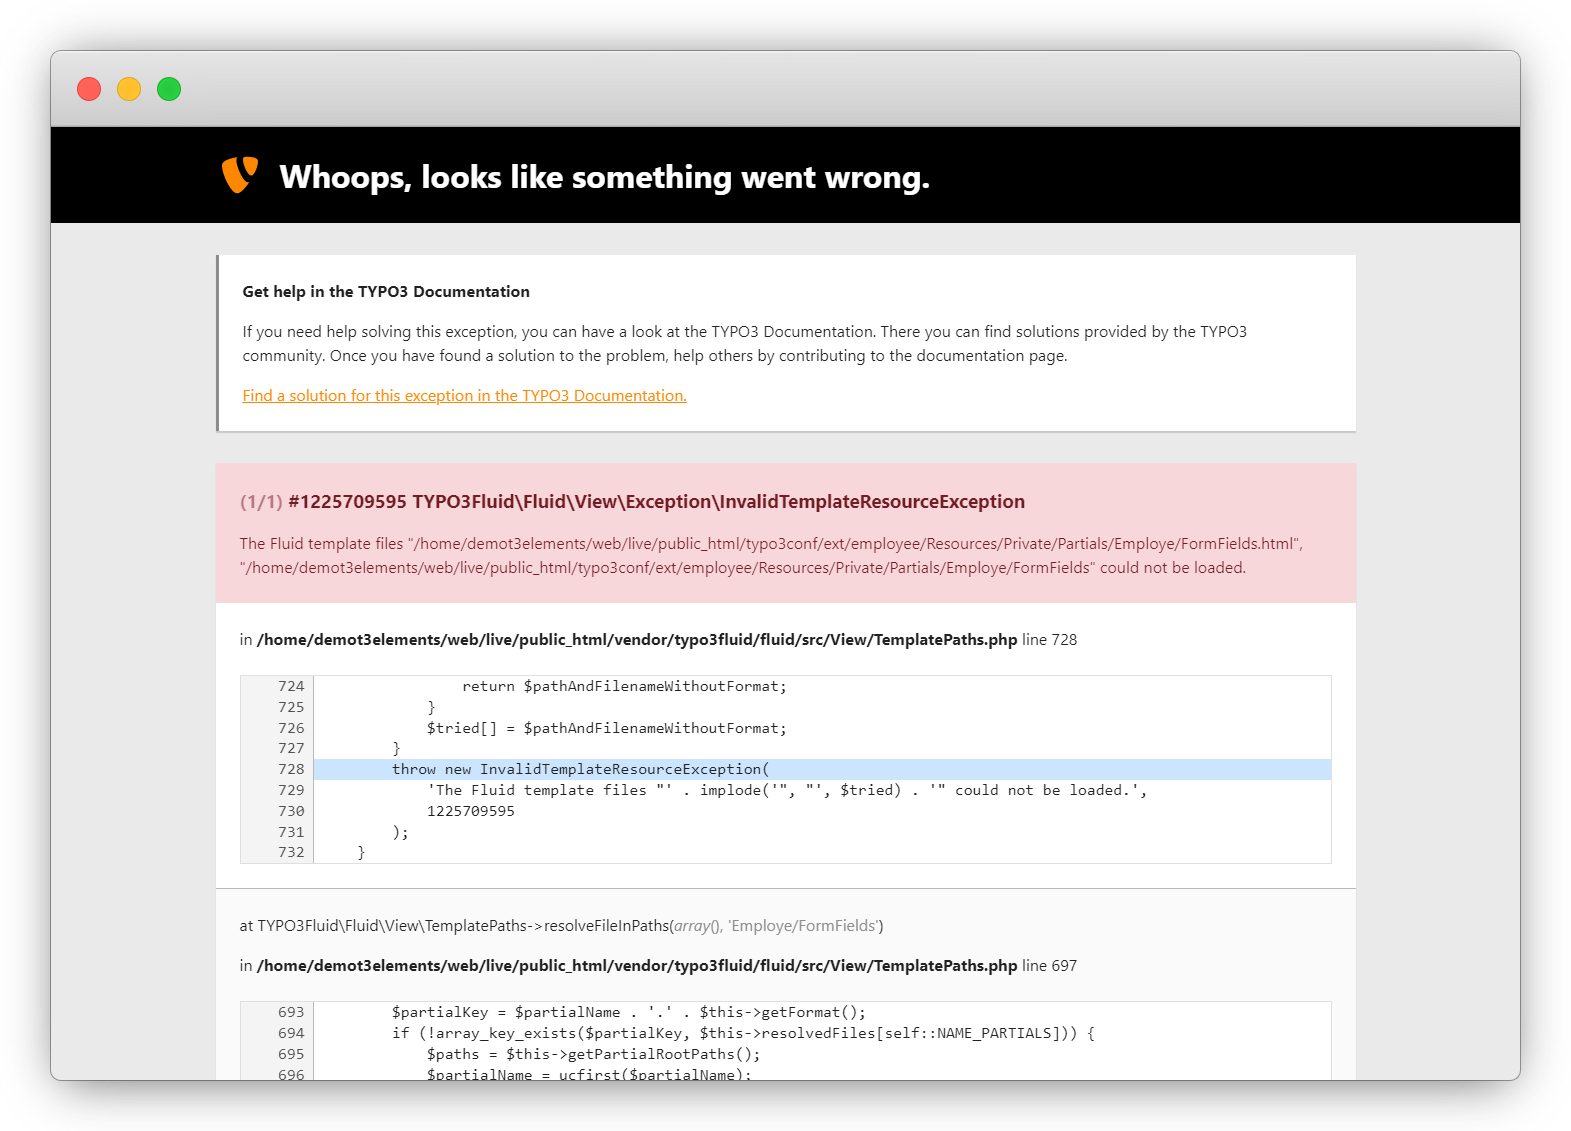Click the red close window button
Screen dimensions: 1571x1131
coord(89,89)
